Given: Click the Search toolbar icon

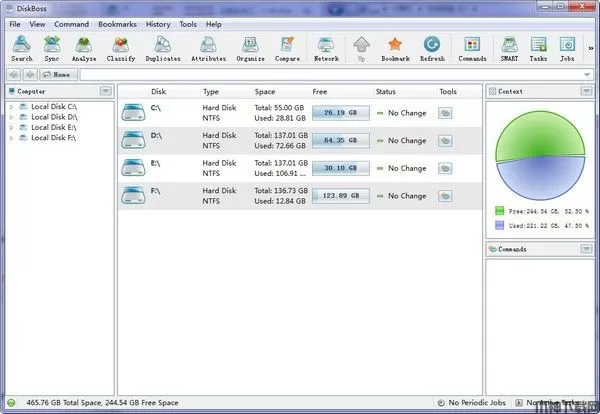Looking at the screenshot, I should [x=21, y=48].
